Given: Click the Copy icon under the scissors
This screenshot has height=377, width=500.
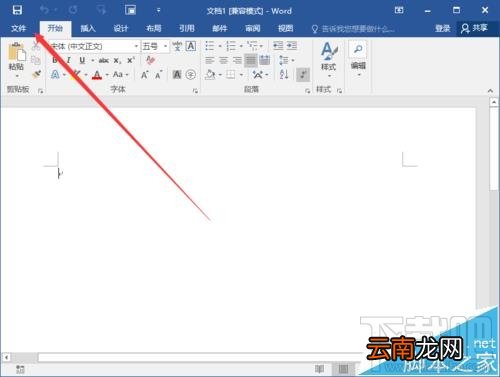Looking at the screenshot, I should click(x=36, y=60).
